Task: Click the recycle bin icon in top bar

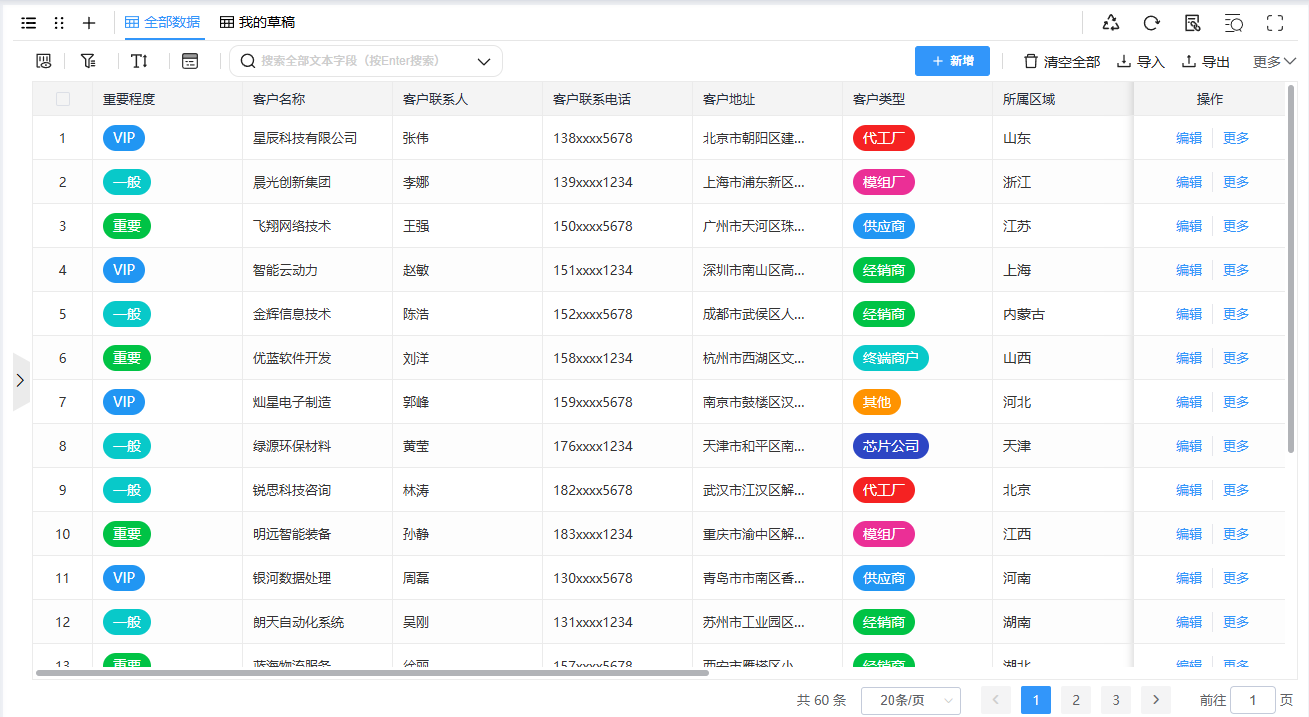Action: pos(1111,22)
